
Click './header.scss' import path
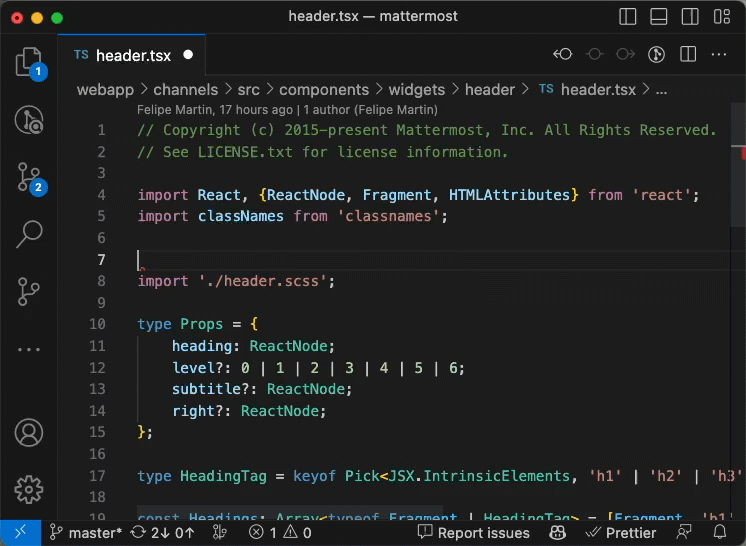[x=263, y=281]
